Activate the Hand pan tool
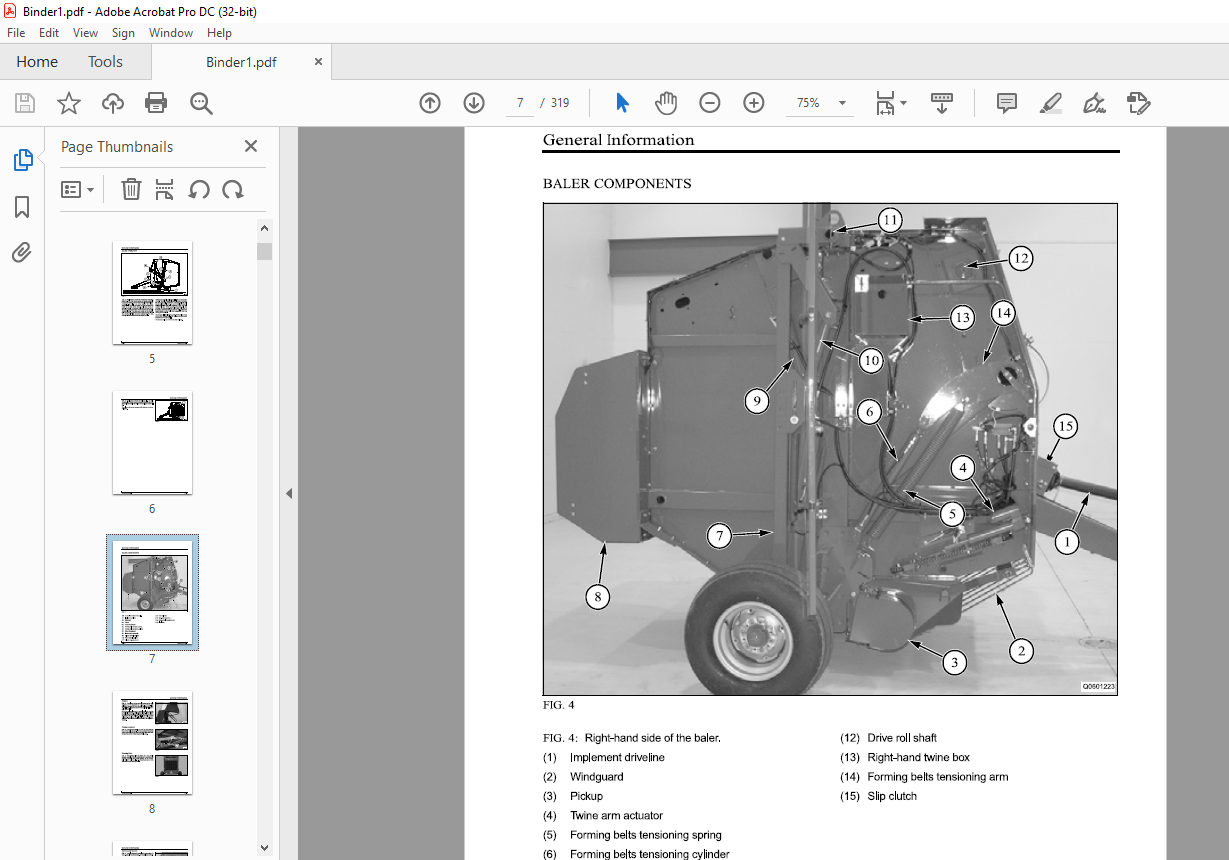 pos(666,103)
